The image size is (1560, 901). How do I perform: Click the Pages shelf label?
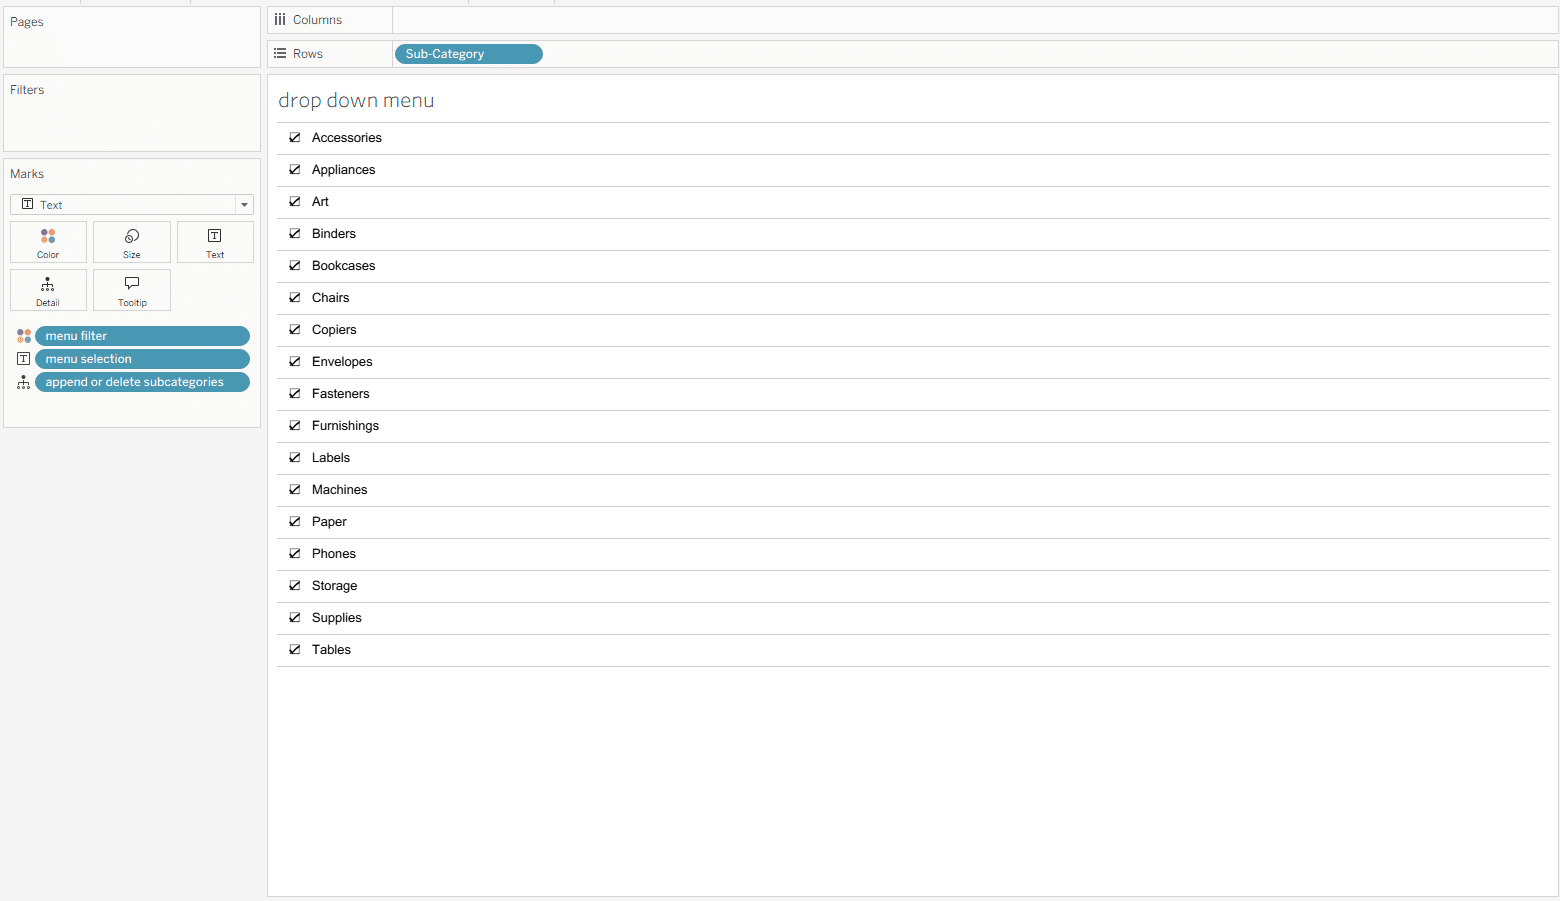27,22
